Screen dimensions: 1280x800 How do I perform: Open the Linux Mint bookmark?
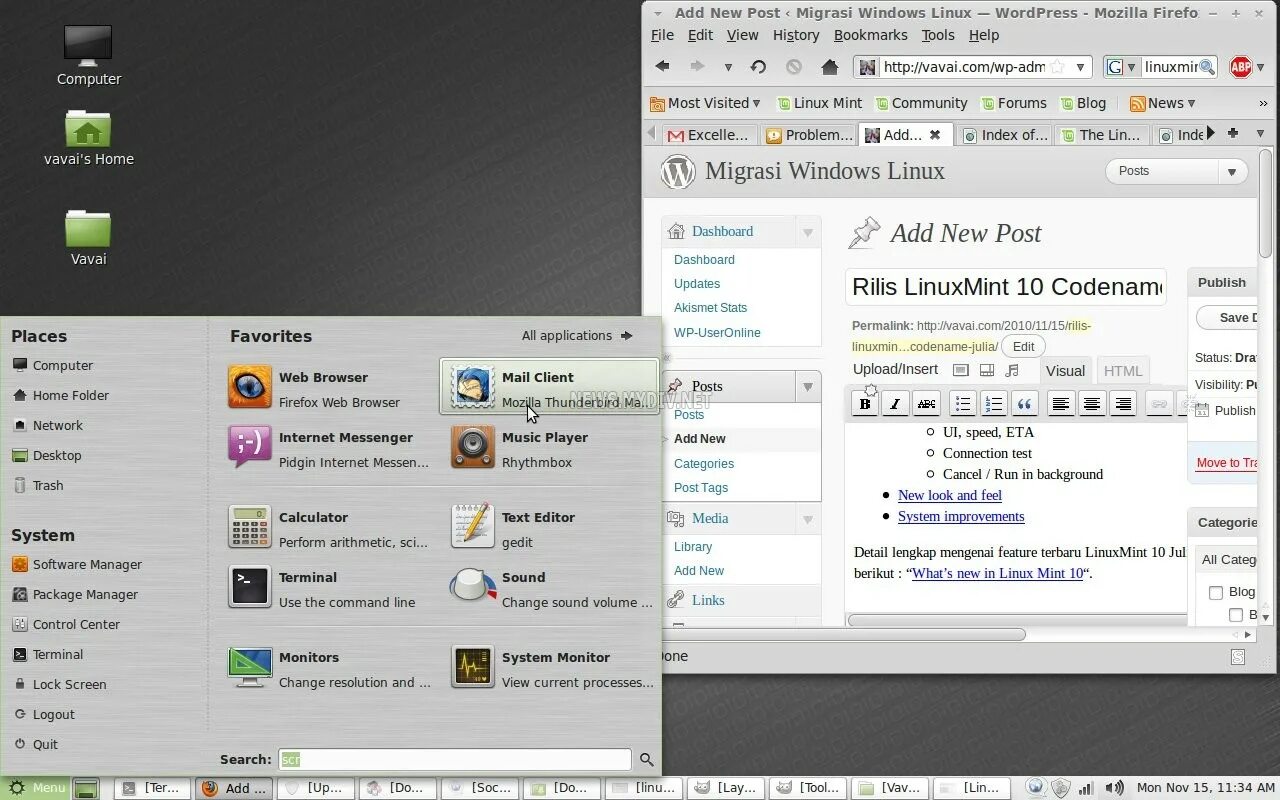[x=819, y=103]
